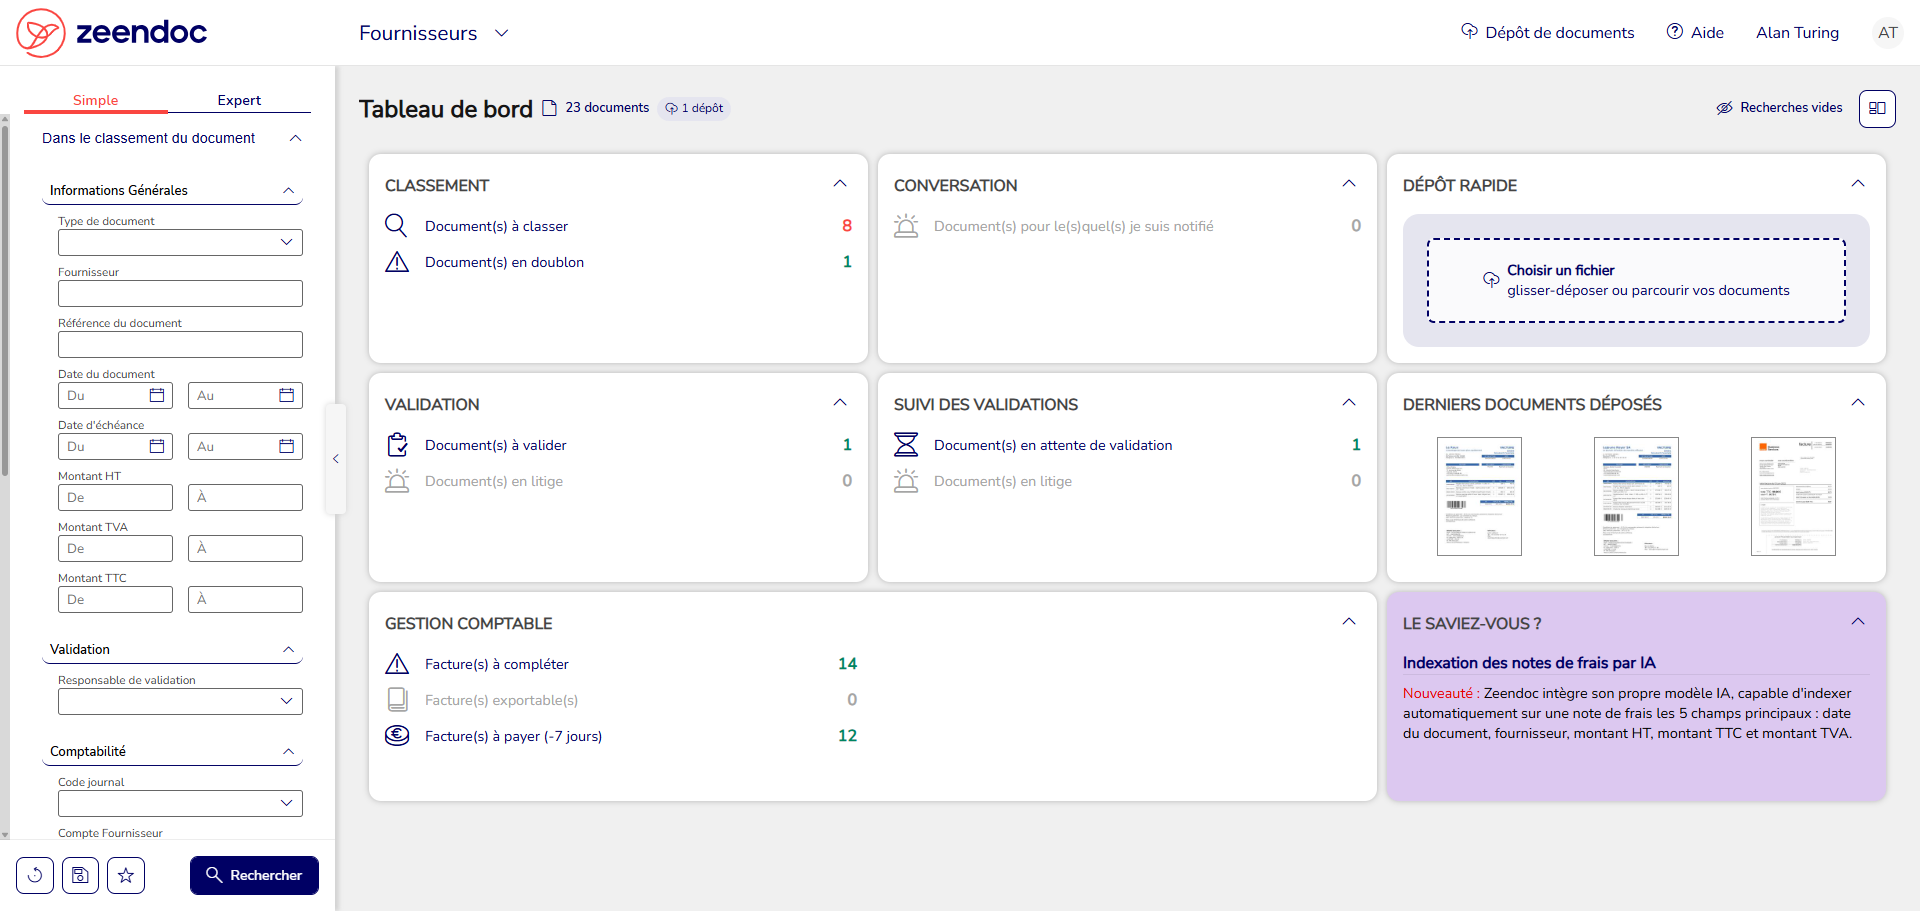The height and width of the screenshot is (911, 1920).
Task: Switch to the Expert search tab
Action: tap(239, 100)
